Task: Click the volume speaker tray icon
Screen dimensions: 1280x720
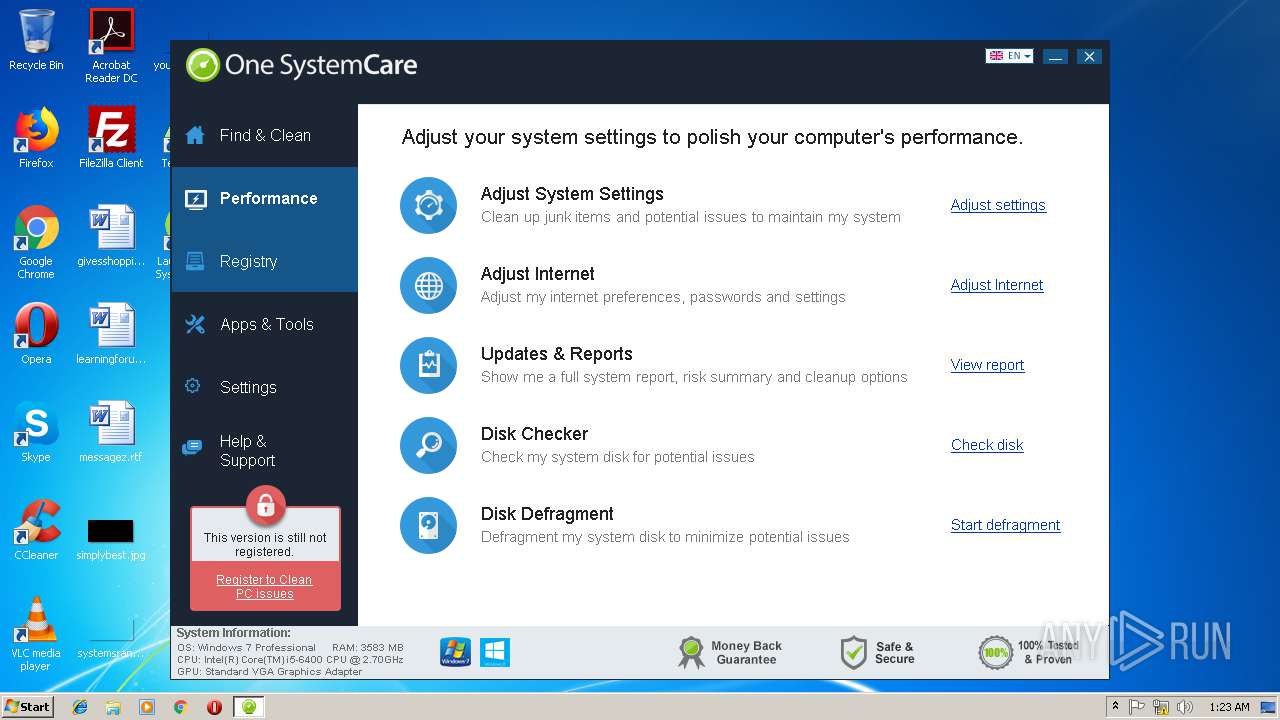Action: pos(1184,707)
